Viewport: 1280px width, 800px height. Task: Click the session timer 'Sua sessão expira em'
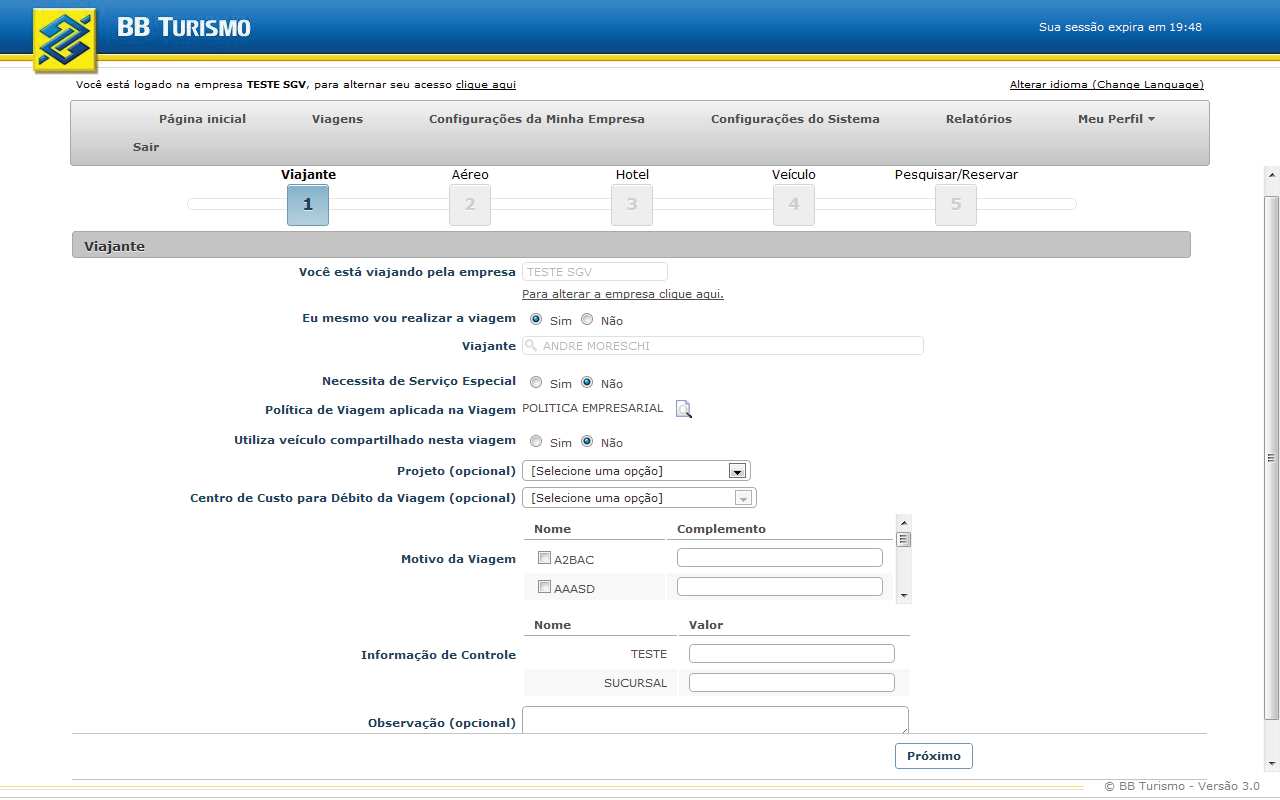point(1120,27)
